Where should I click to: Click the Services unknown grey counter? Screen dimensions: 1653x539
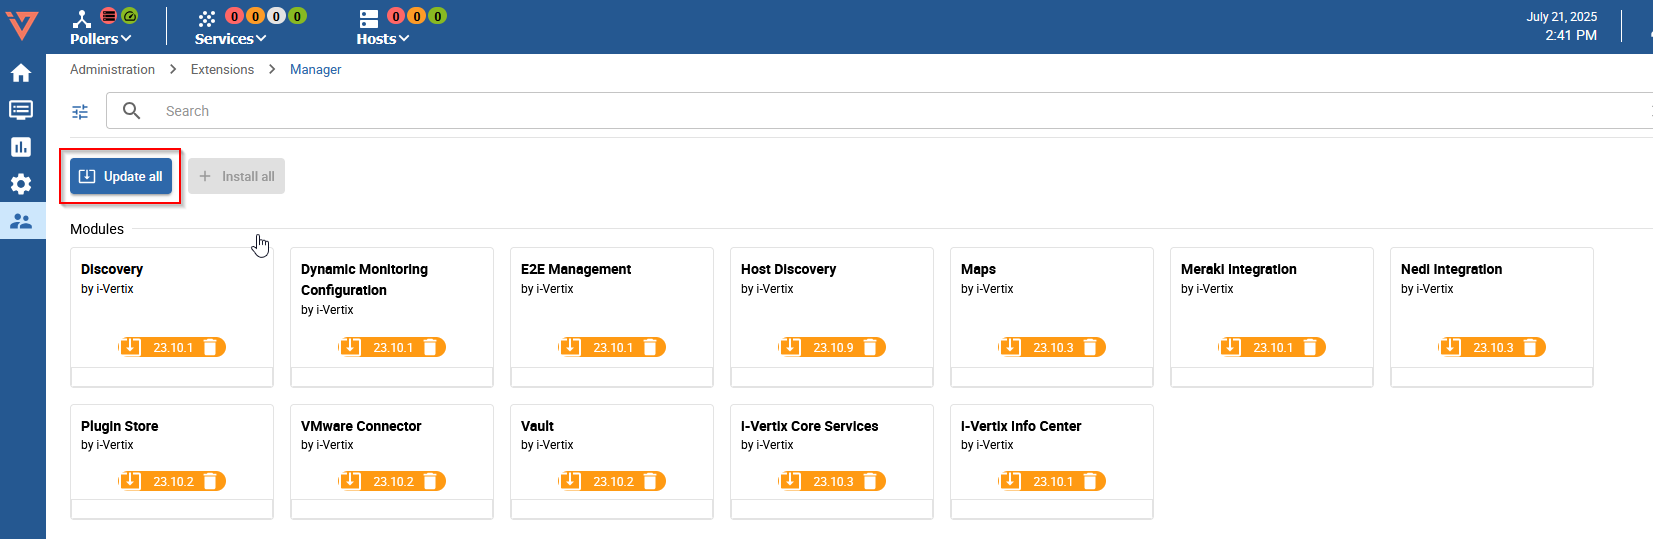pyautogui.click(x=276, y=16)
